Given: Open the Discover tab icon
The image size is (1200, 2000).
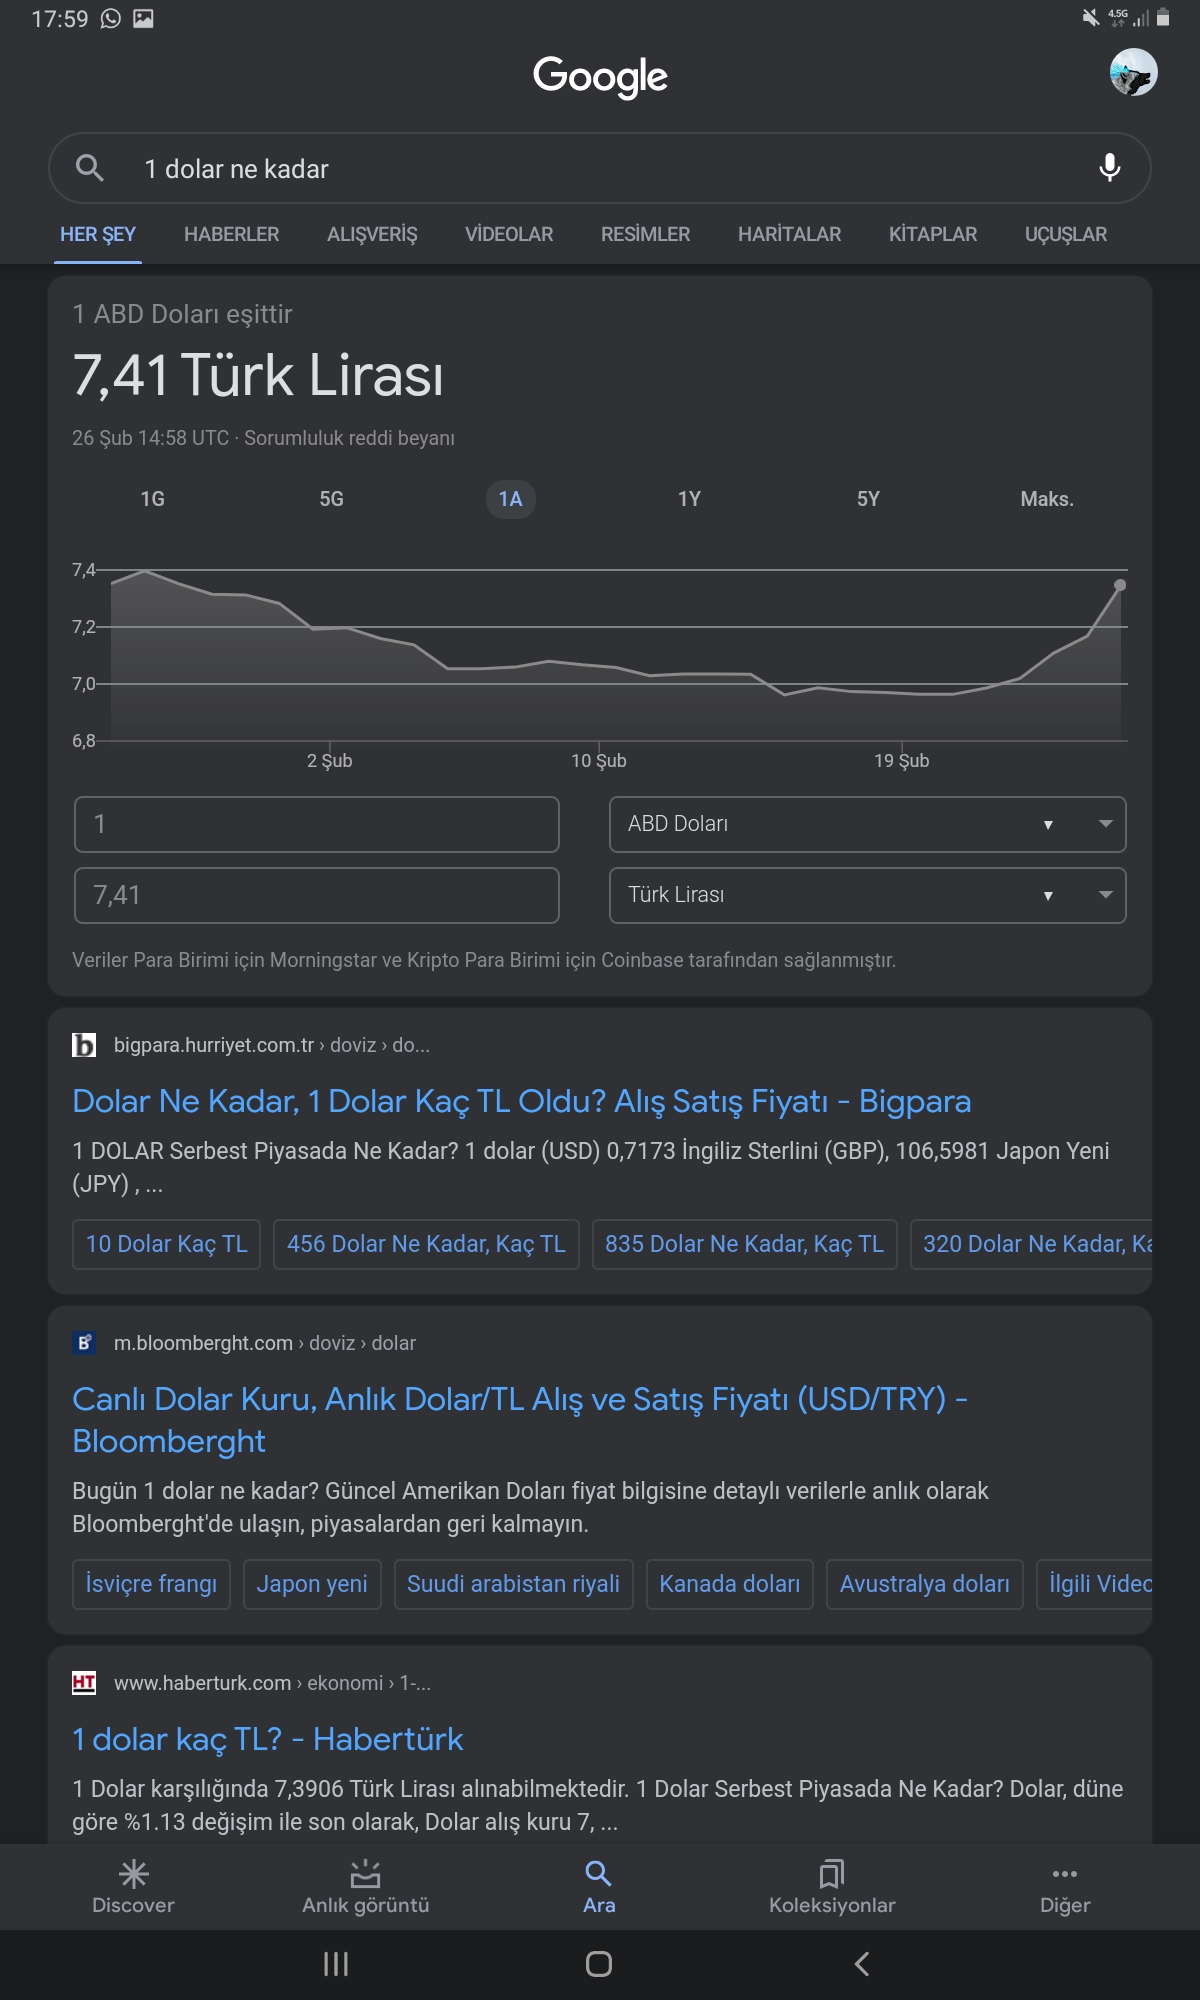Looking at the screenshot, I should click(133, 1874).
